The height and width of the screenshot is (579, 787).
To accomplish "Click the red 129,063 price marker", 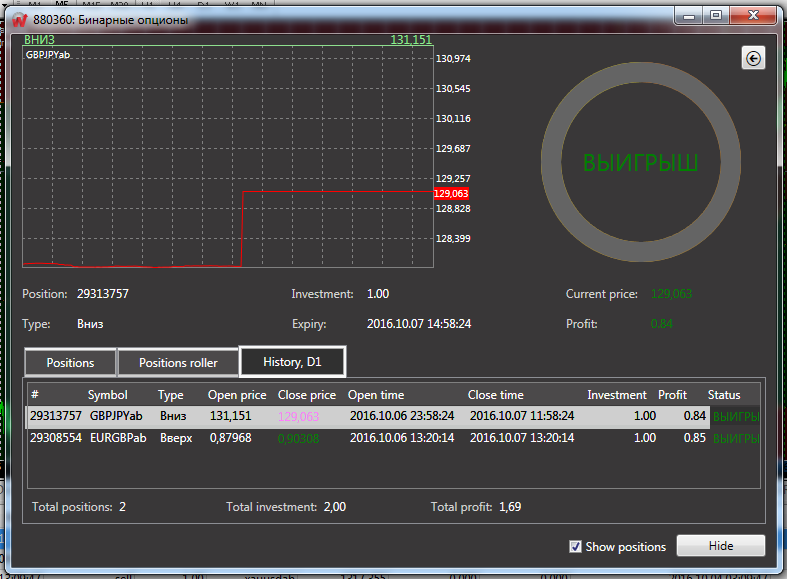I will coord(451,193).
